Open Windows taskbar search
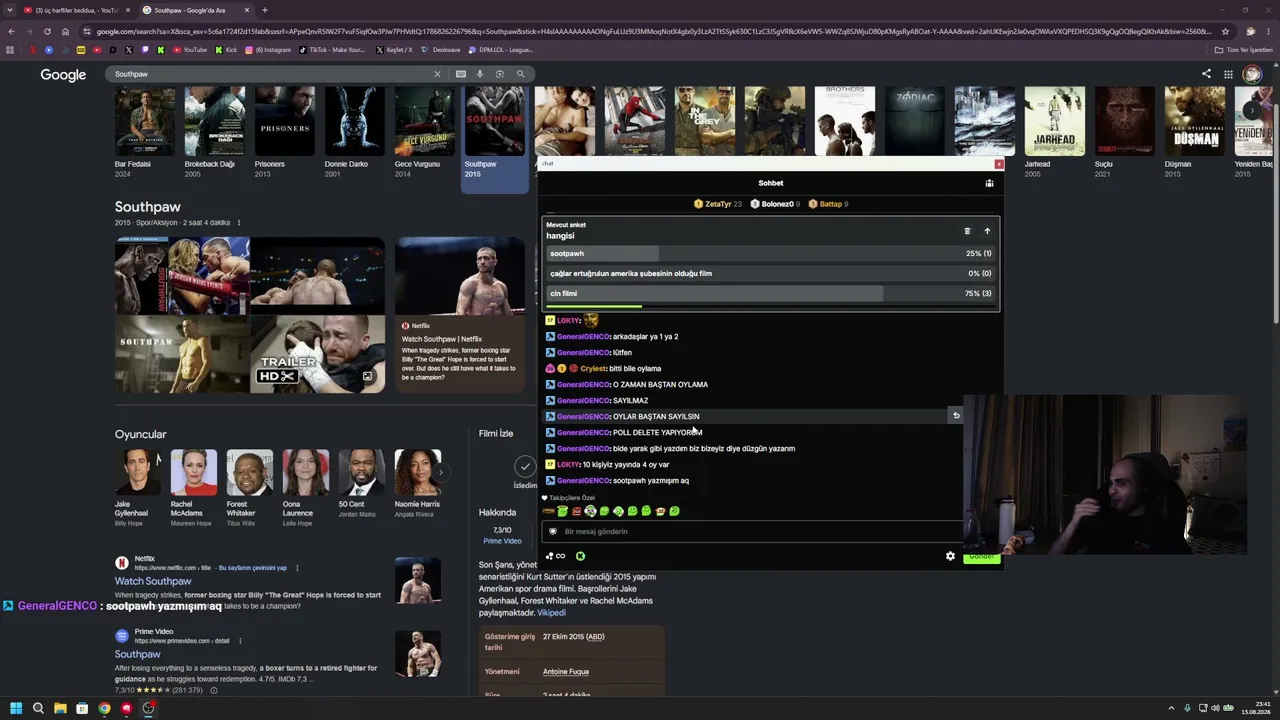Screen dimensions: 1280x720 point(38,708)
